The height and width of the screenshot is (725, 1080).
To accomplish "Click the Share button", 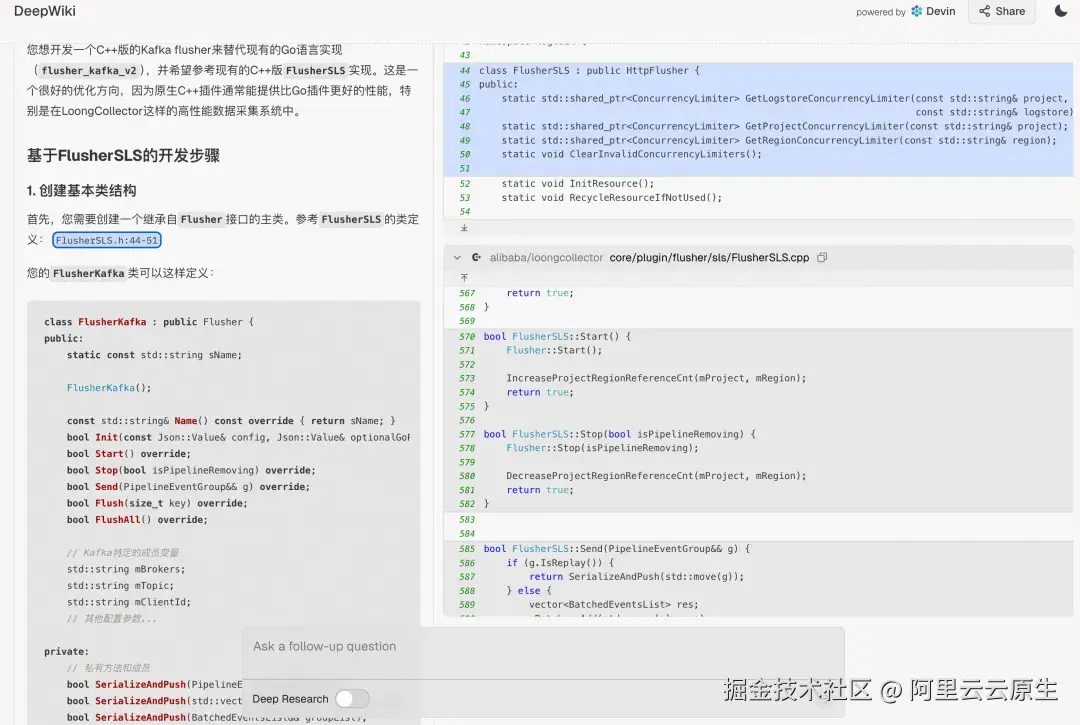I will click(1001, 11).
